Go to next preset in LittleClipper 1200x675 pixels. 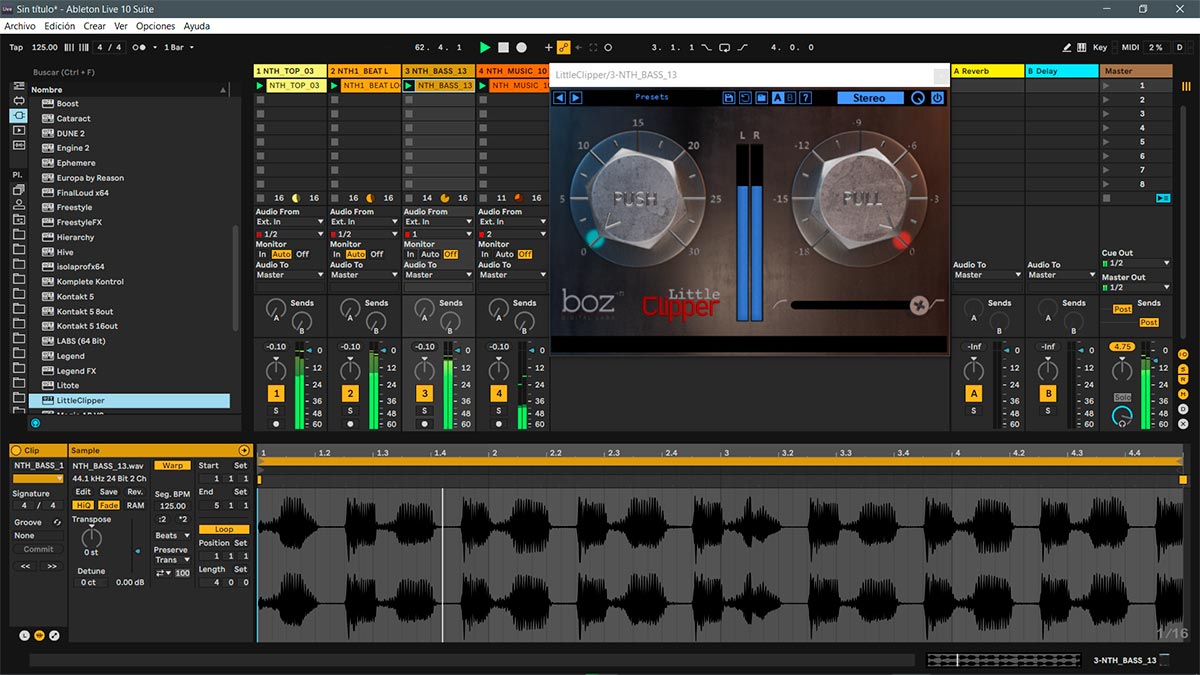coord(576,98)
